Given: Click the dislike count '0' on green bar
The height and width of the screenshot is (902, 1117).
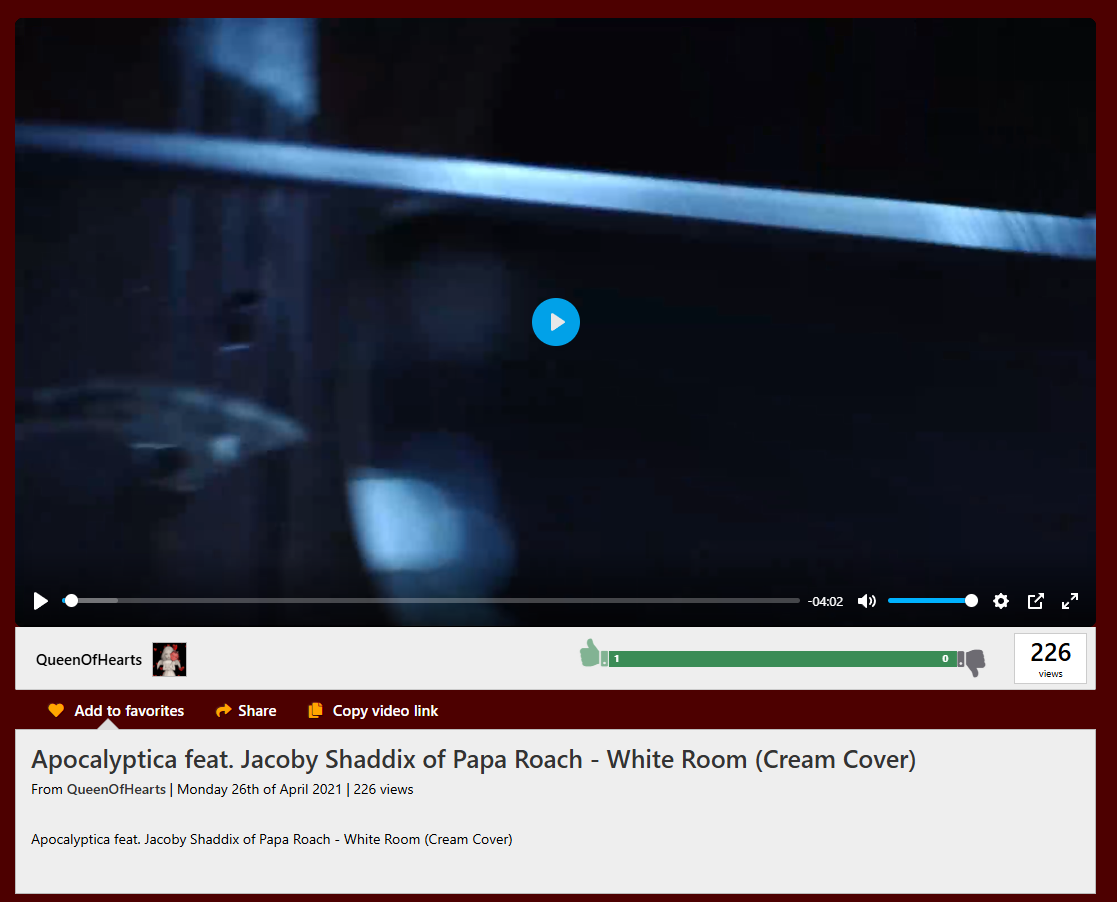Looking at the screenshot, I should tap(945, 659).
